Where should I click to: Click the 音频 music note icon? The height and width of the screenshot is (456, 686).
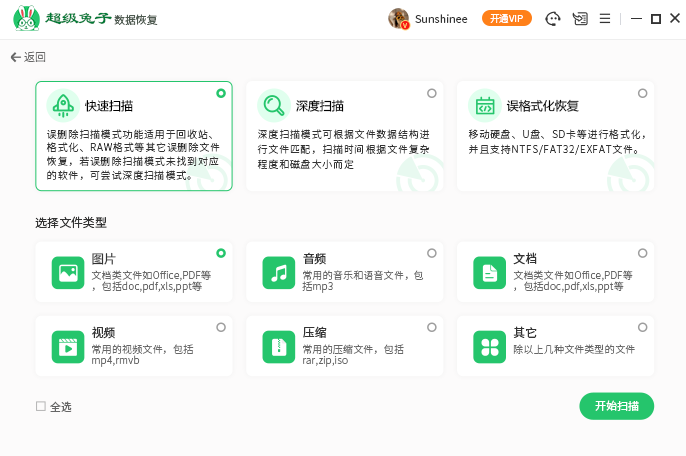click(x=279, y=273)
